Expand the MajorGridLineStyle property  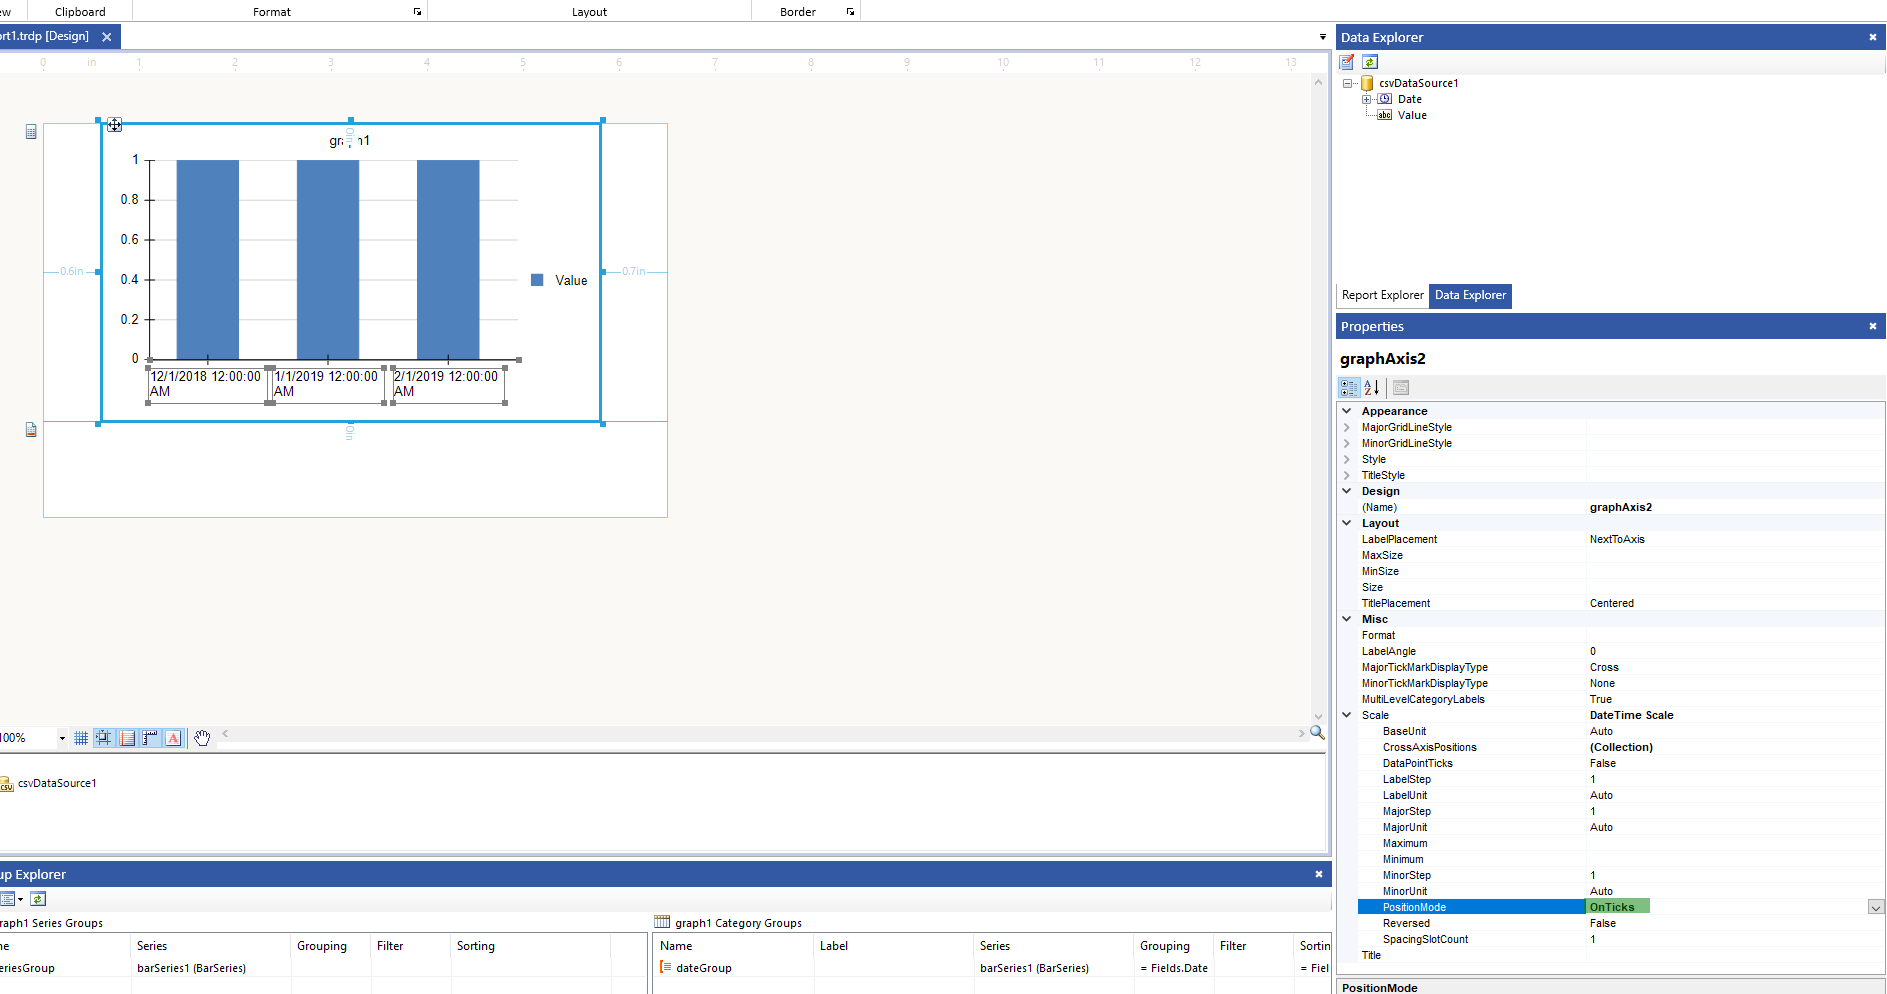[1347, 427]
